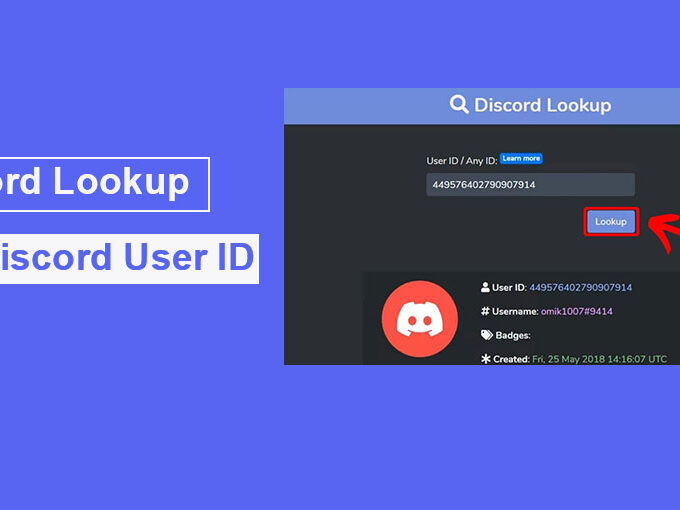Focus the User ID input field

530,185
